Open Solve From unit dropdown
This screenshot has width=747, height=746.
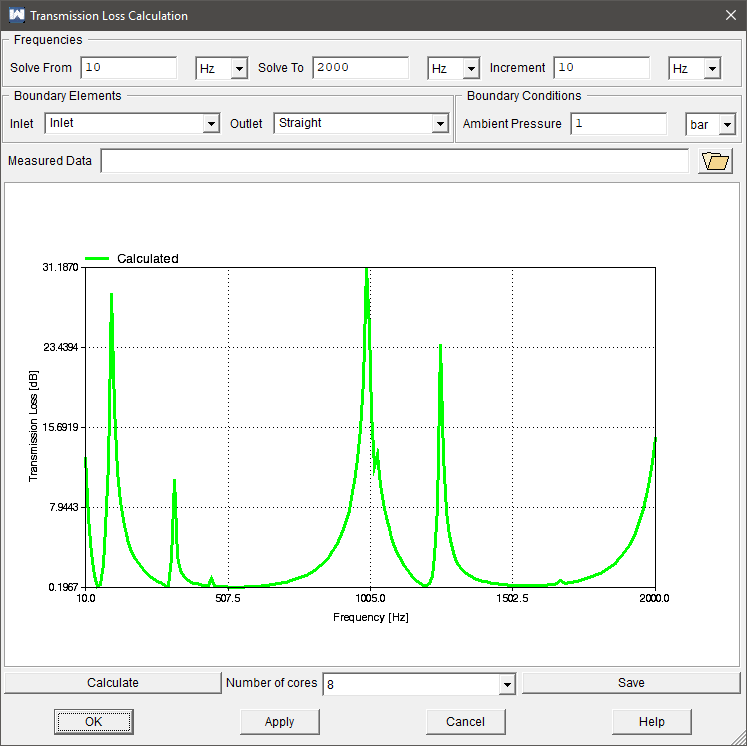click(239, 68)
